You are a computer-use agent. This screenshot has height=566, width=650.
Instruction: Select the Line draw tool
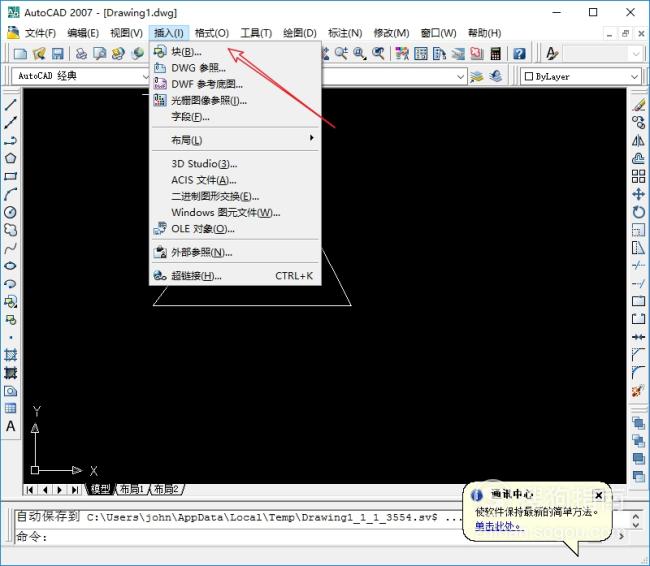(x=10, y=104)
